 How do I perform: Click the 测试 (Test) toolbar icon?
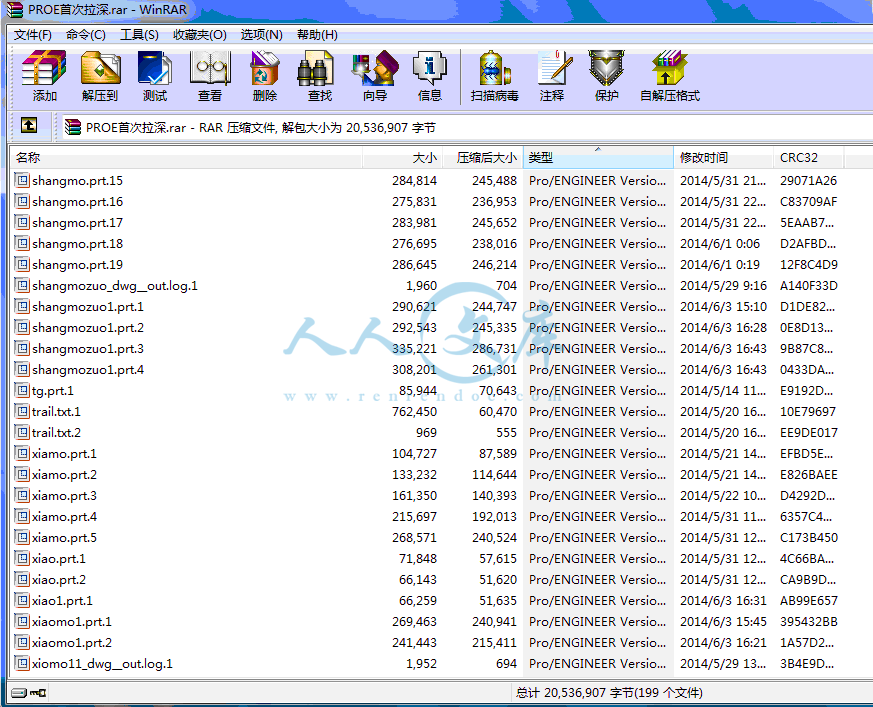pos(155,75)
